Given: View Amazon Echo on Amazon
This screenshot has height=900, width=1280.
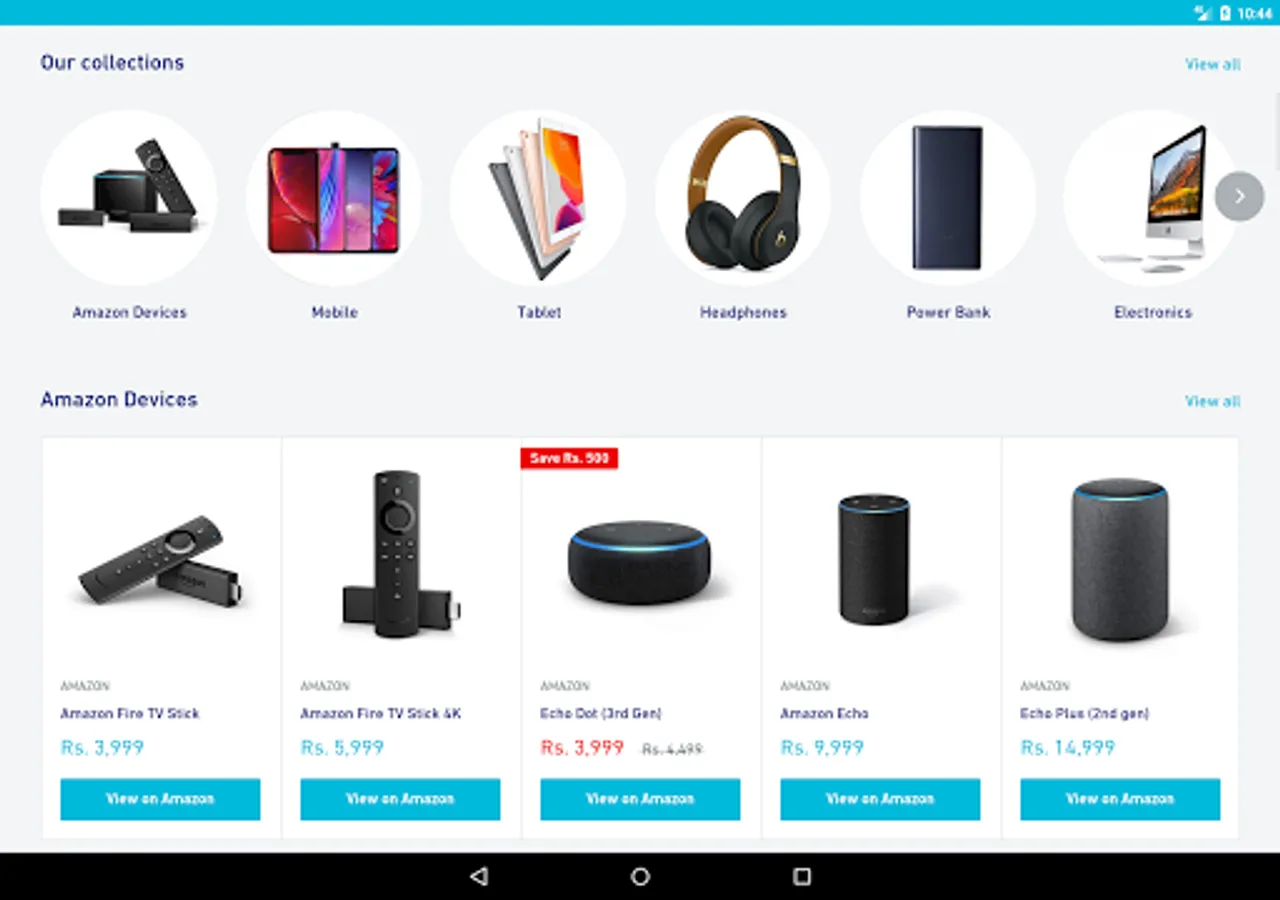Looking at the screenshot, I should (880, 799).
